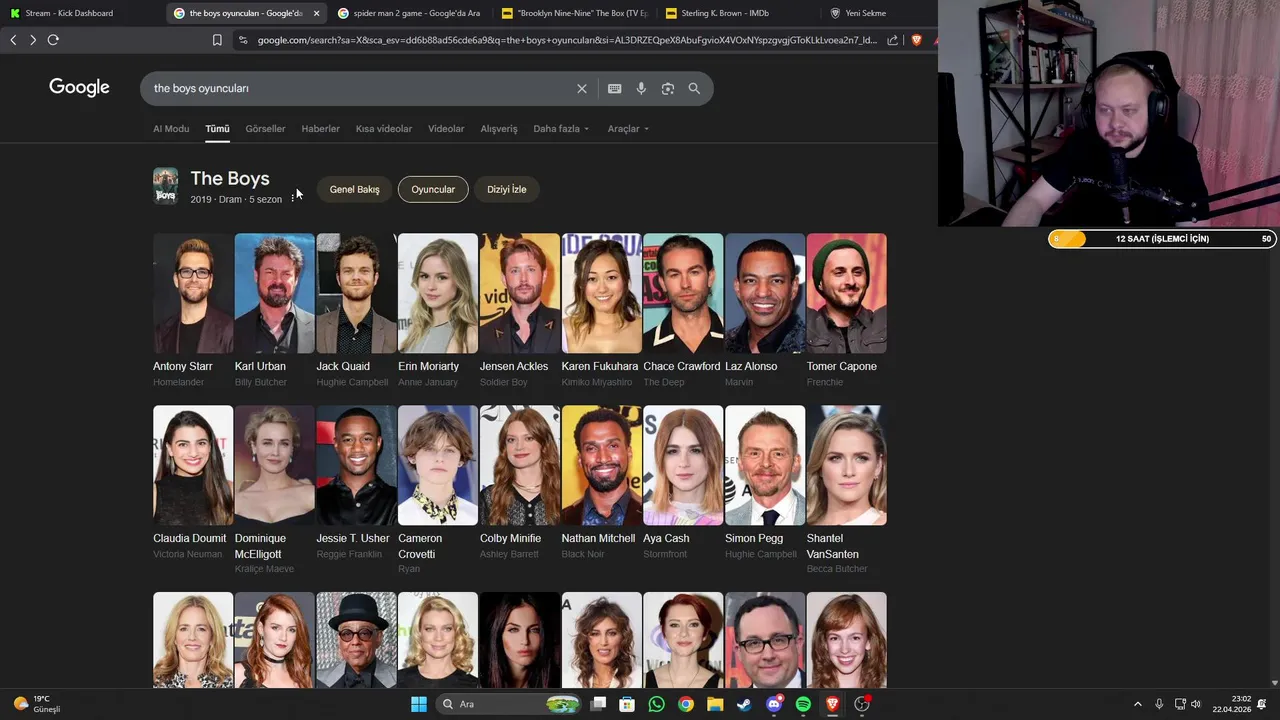This screenshot has width=1280, height=720.
Task: Open weather widget showing 19°C
Action: pos(38,704)
